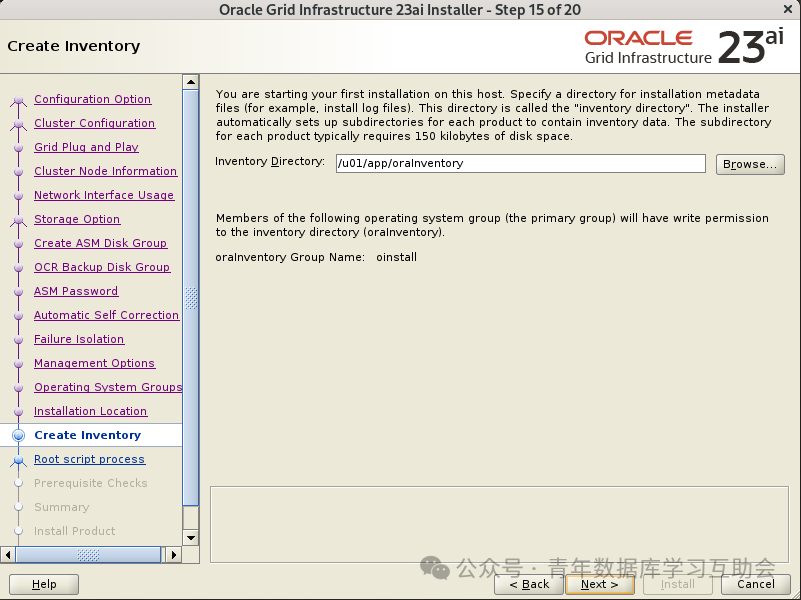
Task: Click the horizontal scroll right arrow
Action: [174, 555]
